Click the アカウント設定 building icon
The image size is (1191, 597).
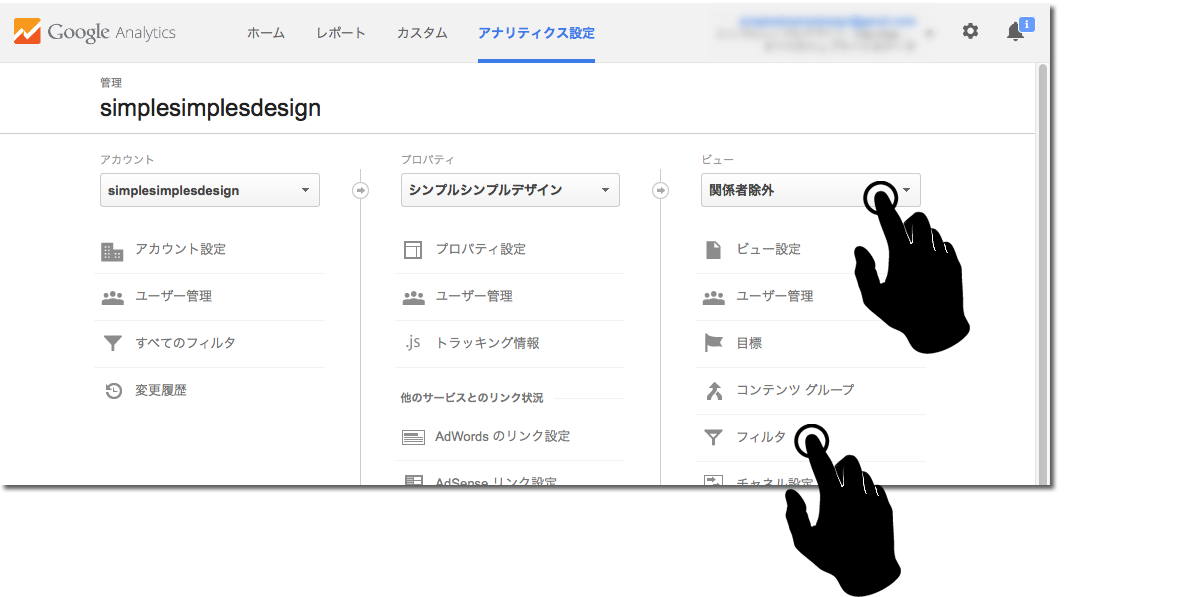pos(113,250)
